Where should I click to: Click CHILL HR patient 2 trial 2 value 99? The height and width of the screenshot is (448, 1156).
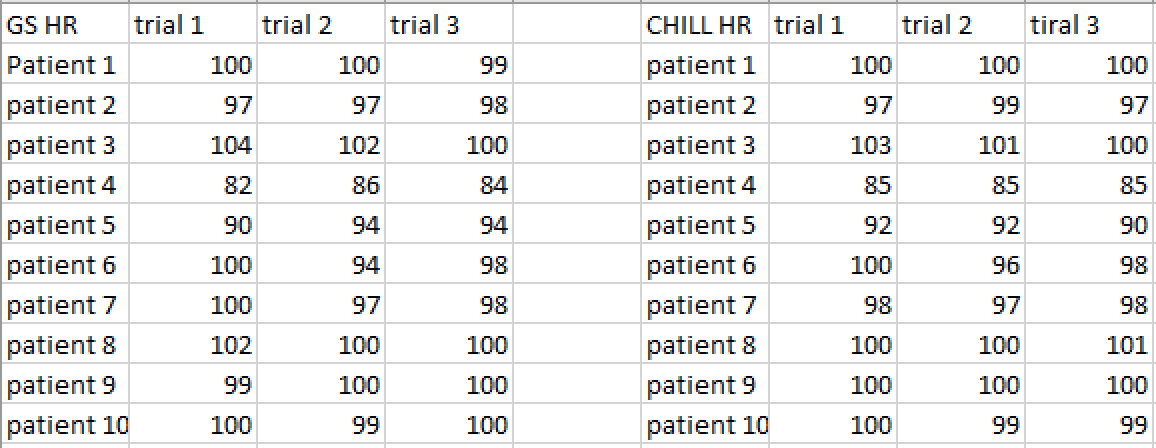[x=961, y=105]
